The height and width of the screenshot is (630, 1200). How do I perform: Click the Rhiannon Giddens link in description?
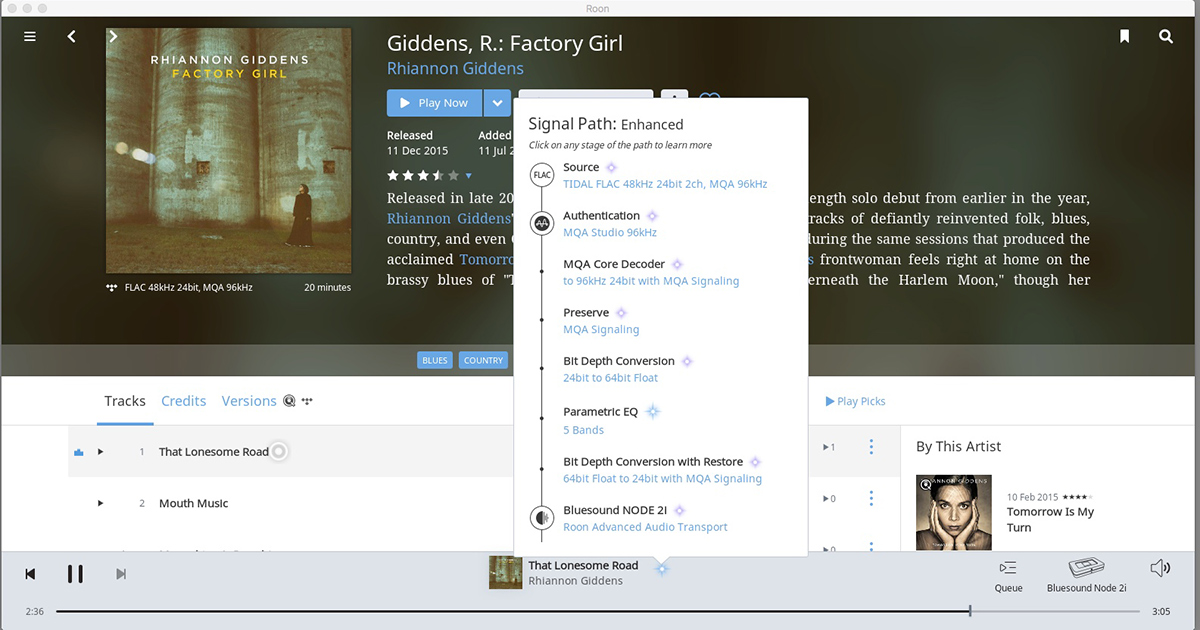point(449,218)
